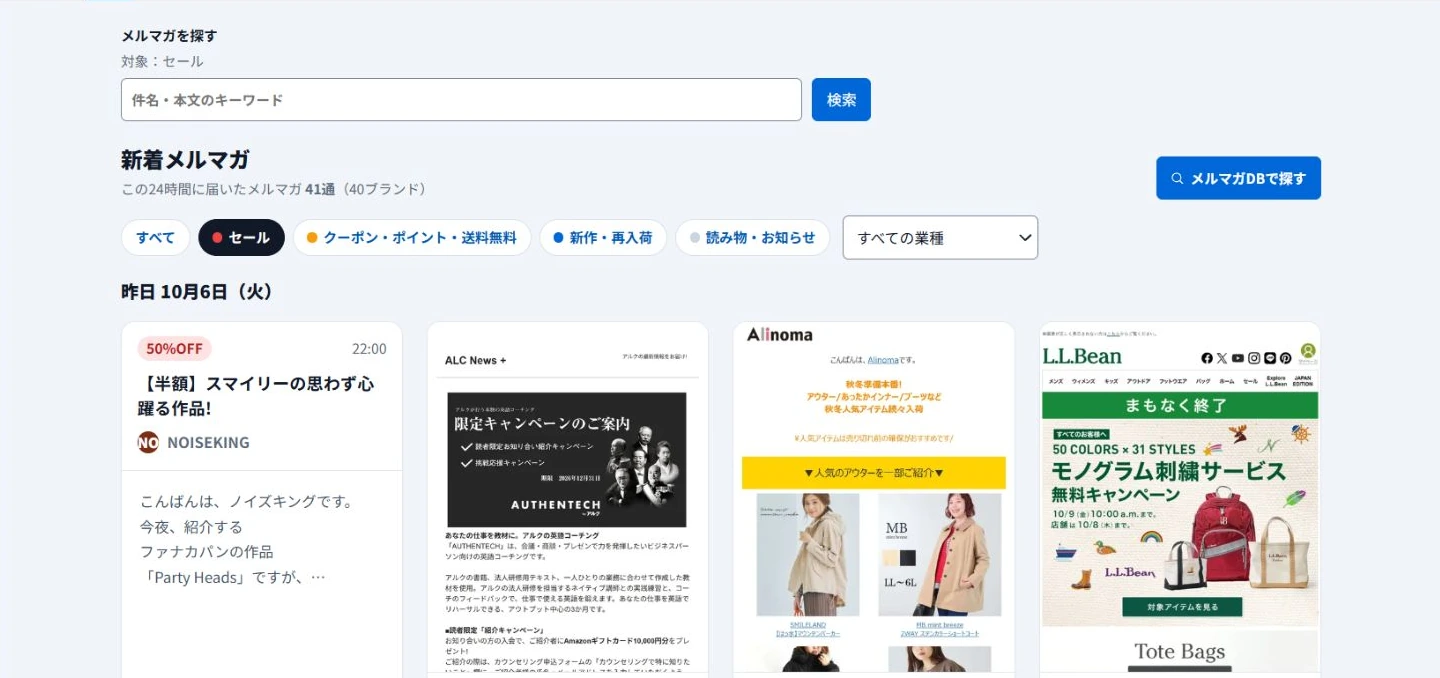Click the モノグラム刺繍サービス banner in L.L.Bean card
This screenshot has height=678, width=1440.
tap(1180, 522)
